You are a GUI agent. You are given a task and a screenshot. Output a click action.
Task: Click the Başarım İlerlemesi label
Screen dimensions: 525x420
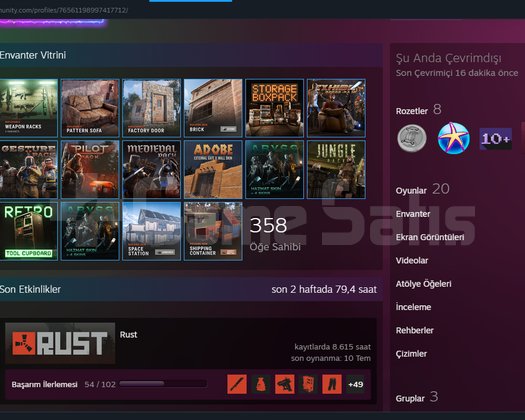click(x=45, y=384)
